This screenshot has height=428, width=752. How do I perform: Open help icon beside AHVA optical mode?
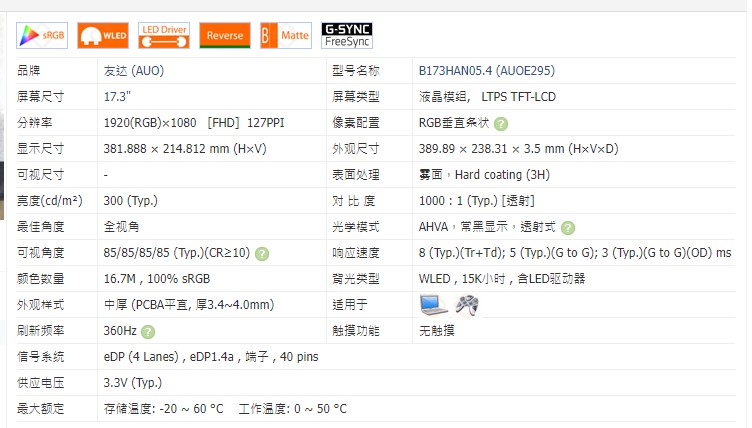point(568,228)
